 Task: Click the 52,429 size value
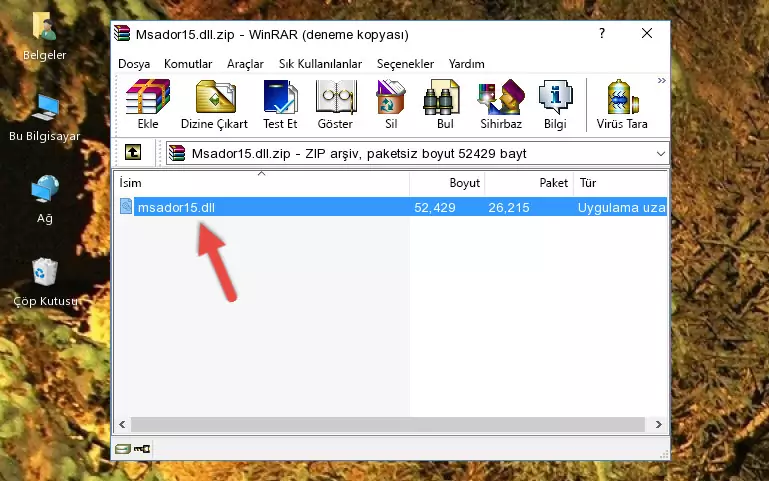tap(435, 207)
